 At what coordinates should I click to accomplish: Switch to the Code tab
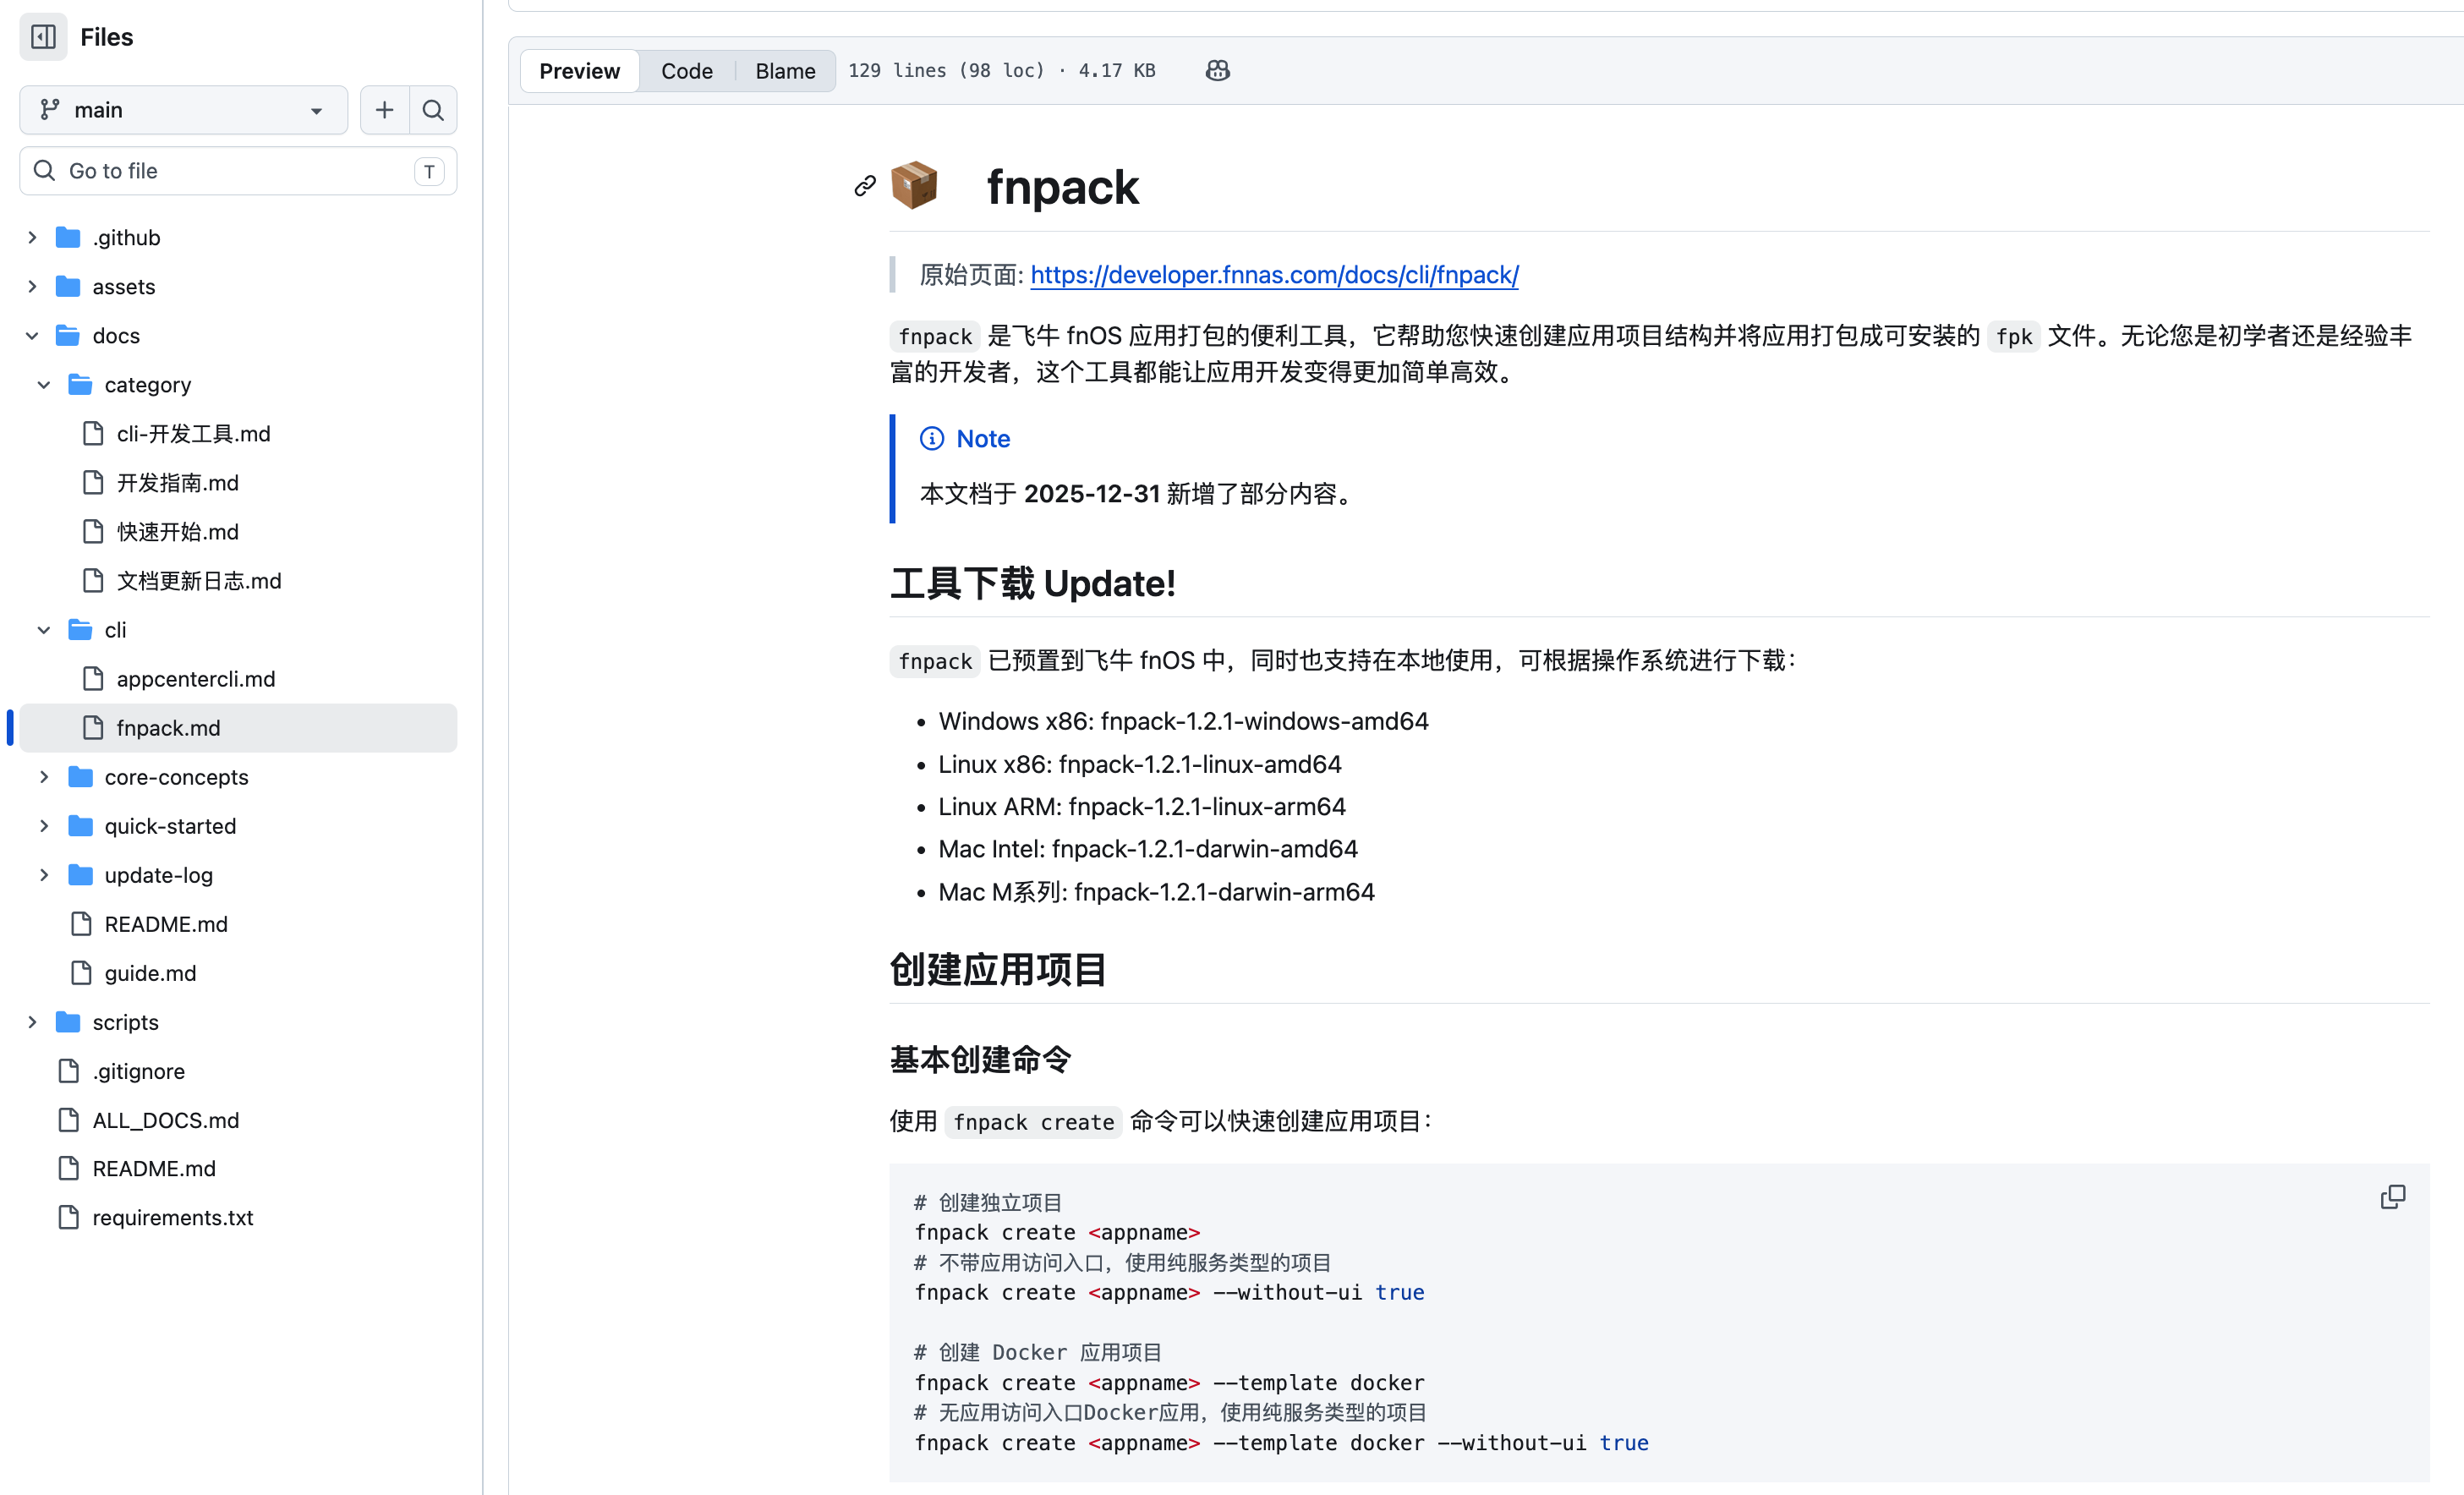click(x=687, y=71)
